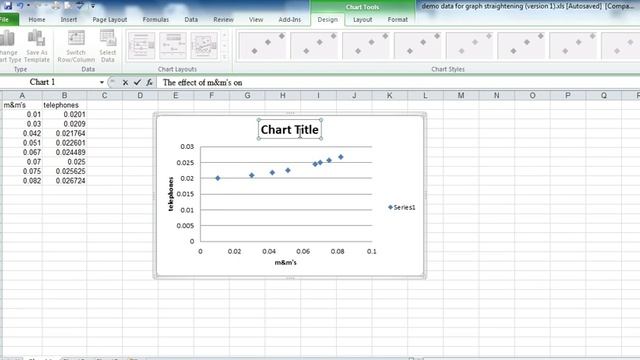Click the Save icon in quick access toolbar

click(x=8, y=6)
